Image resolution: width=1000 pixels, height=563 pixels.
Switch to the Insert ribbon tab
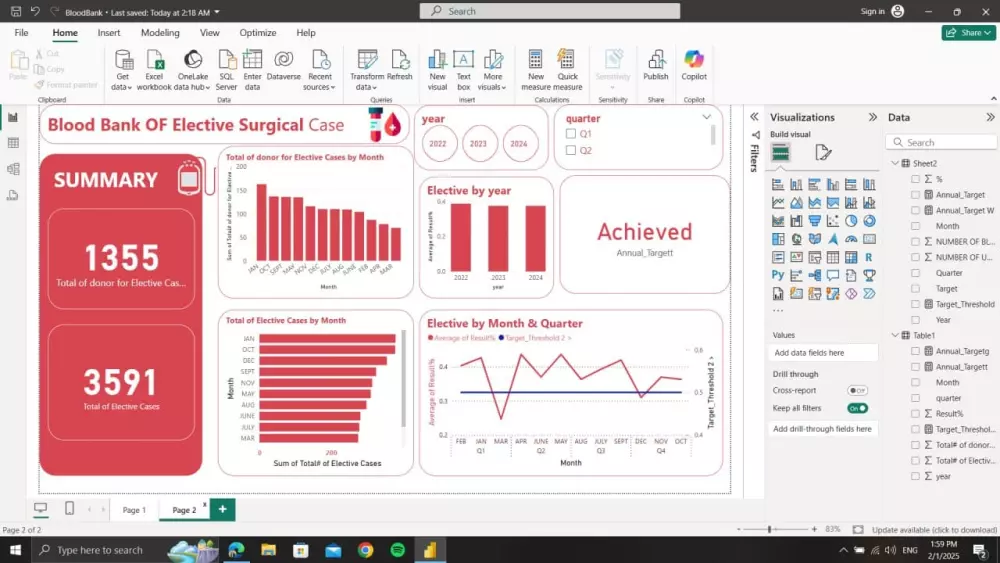click(108, 33)
